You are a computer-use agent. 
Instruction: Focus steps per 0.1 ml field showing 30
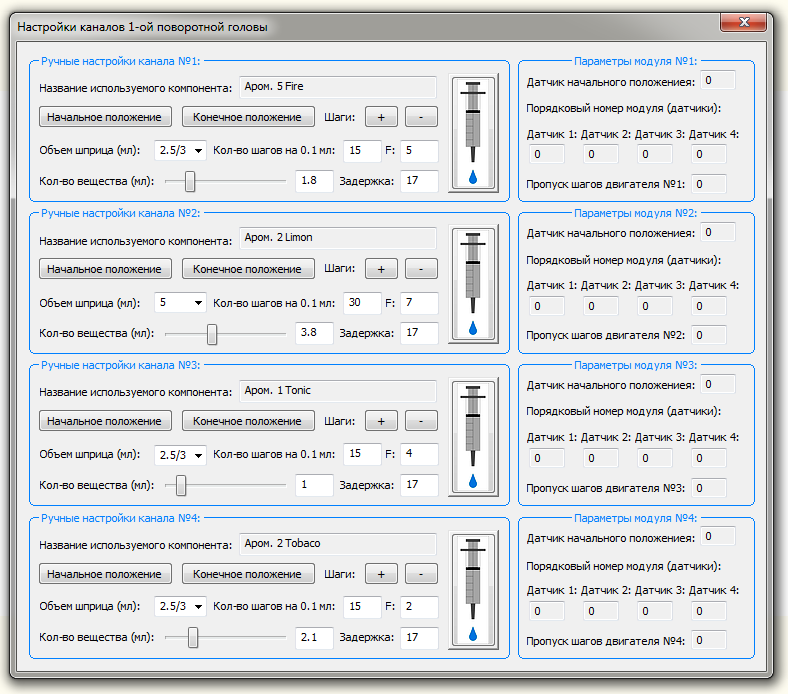click(362, 303)
